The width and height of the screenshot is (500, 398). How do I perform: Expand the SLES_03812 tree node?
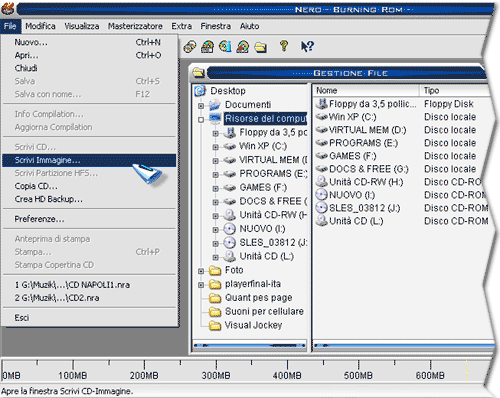216,243
